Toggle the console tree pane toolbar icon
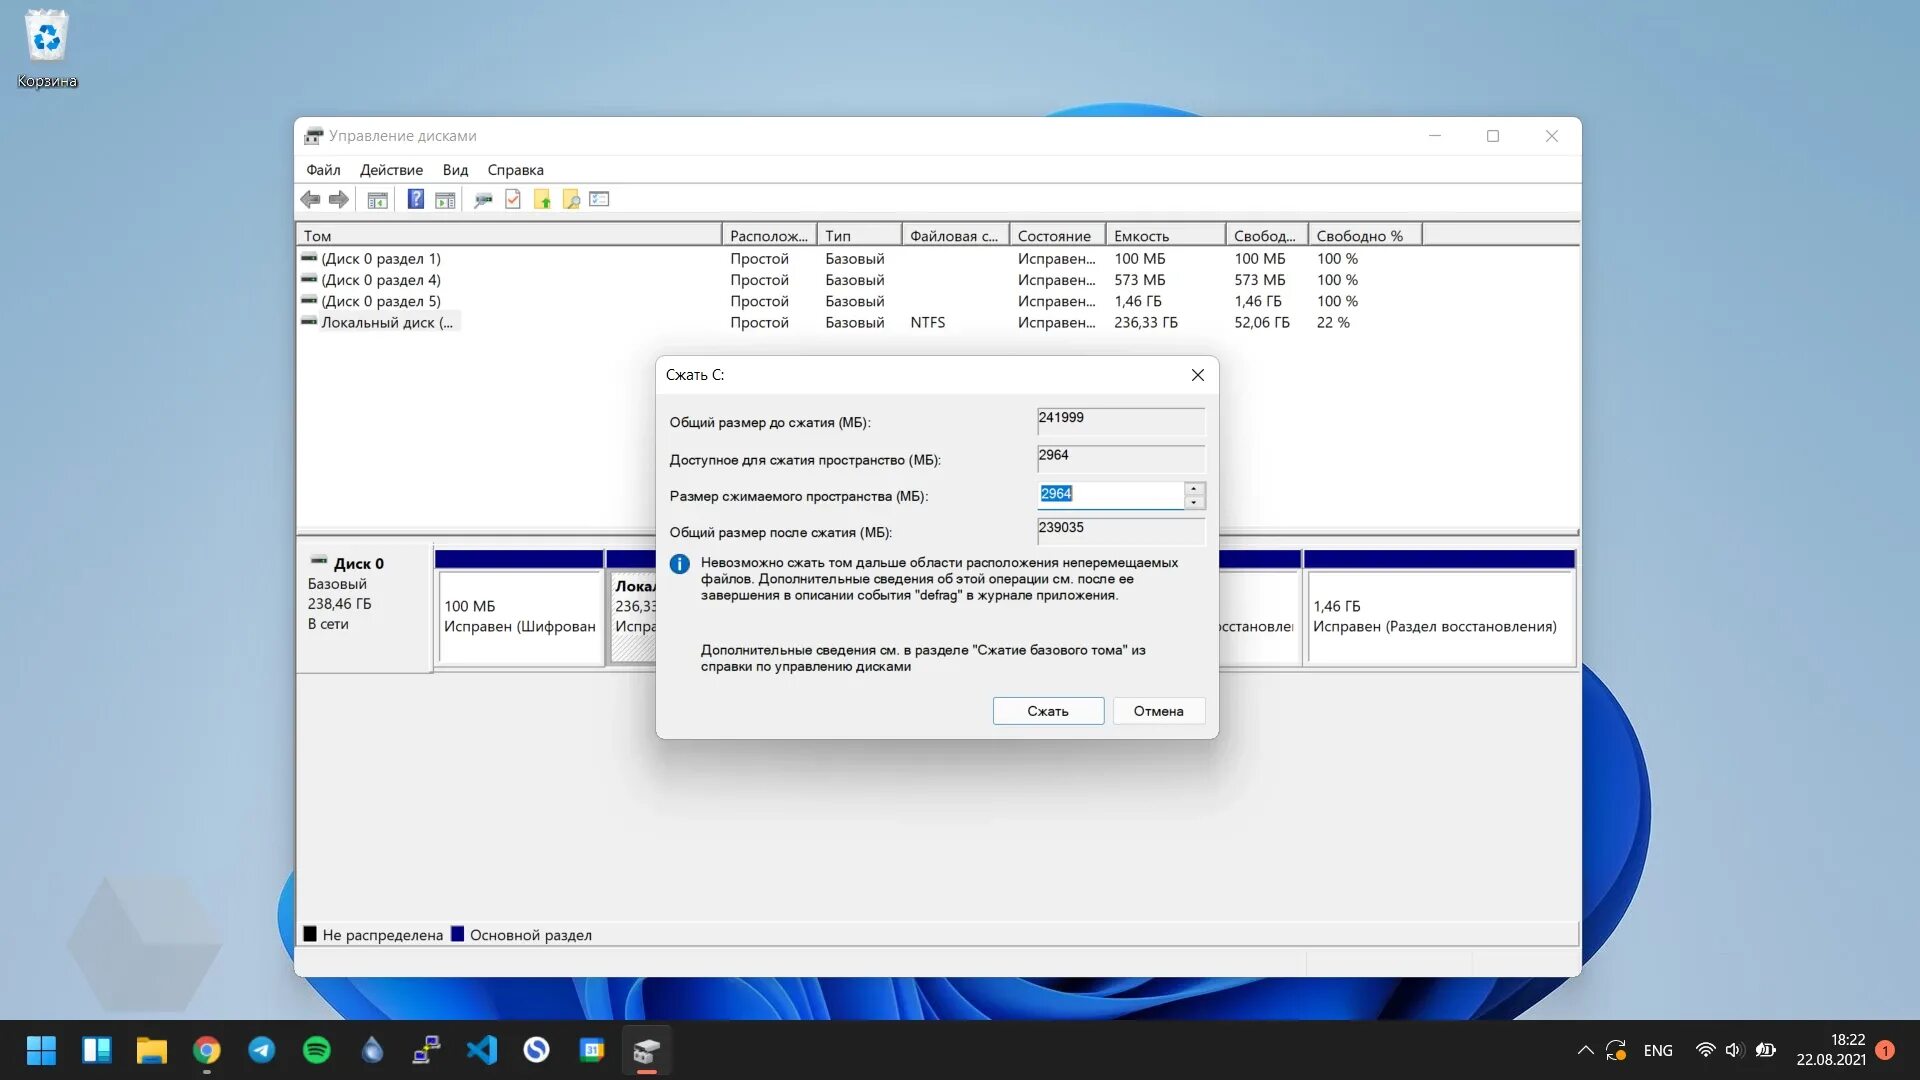Image resolution: width=1920 pixels, height=1080 pixels. coord(377,200)
